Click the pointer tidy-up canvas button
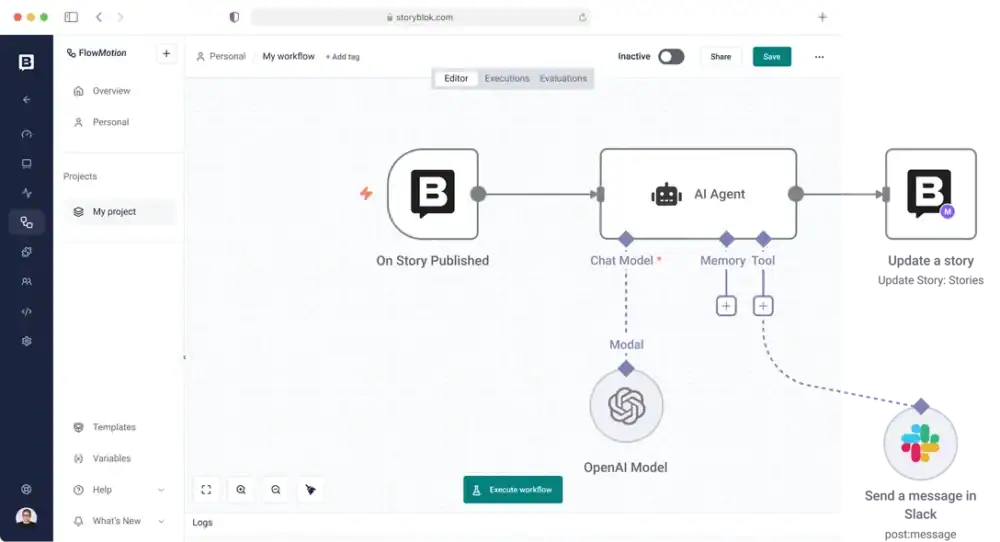Screen dimensions: 1000x542 tap(311, 490)
